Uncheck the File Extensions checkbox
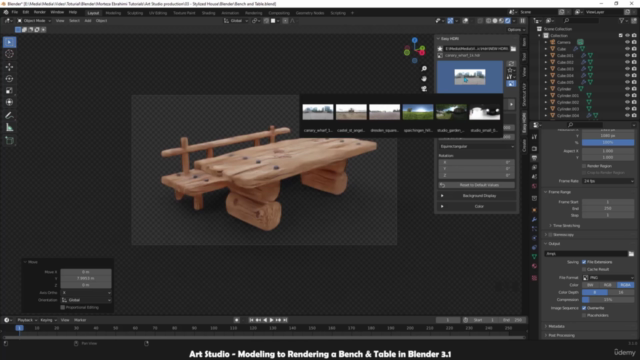This screenshot has width=640, height=360. point(584,262)
